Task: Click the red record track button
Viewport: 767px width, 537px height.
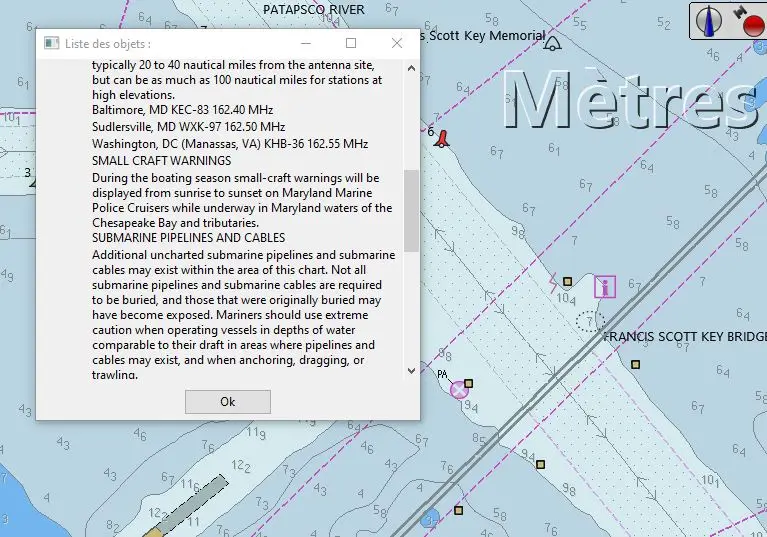Action: coord(753,25)
